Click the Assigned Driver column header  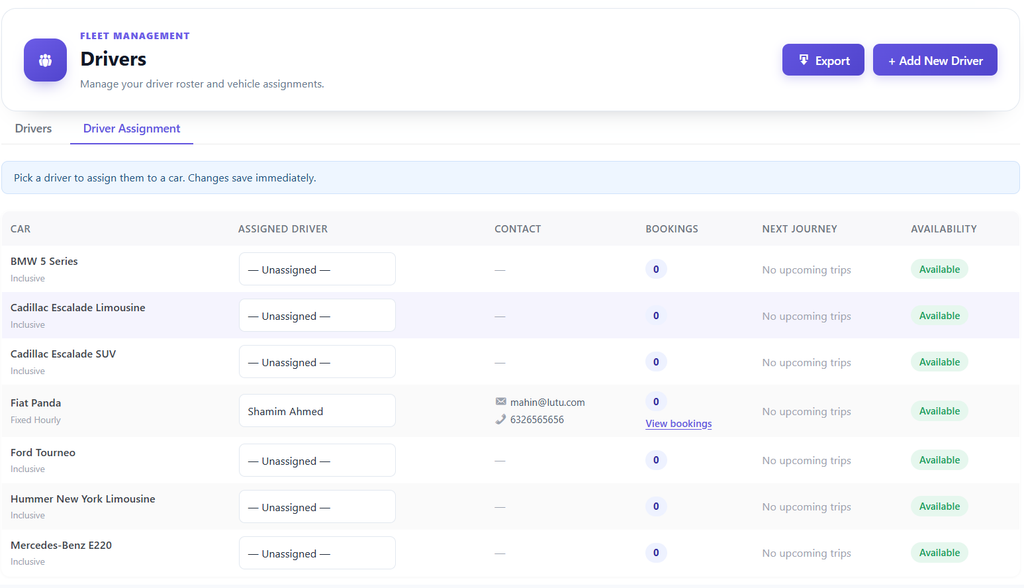coord(283,229)
